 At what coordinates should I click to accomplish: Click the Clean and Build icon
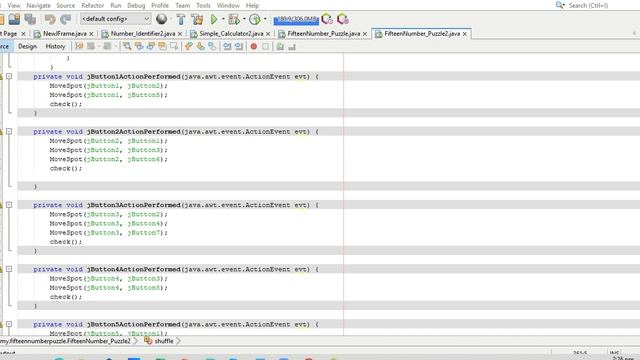pos(197,19)
